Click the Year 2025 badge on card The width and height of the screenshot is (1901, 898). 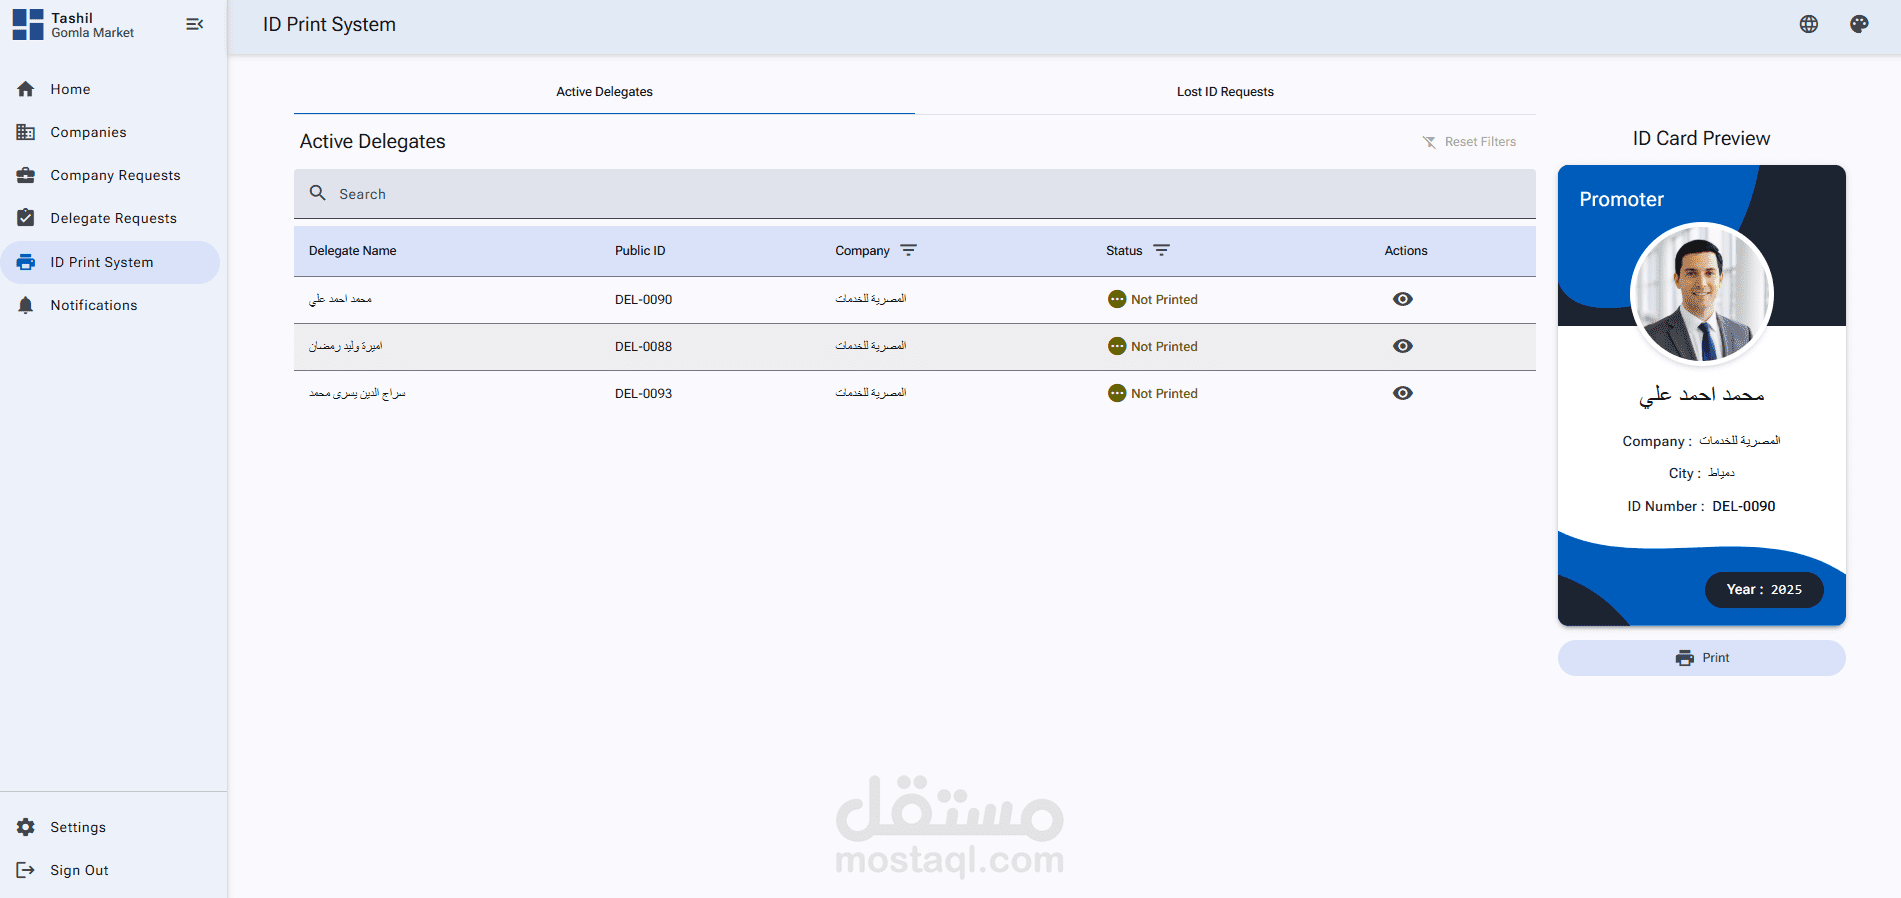click(1764, 590)
